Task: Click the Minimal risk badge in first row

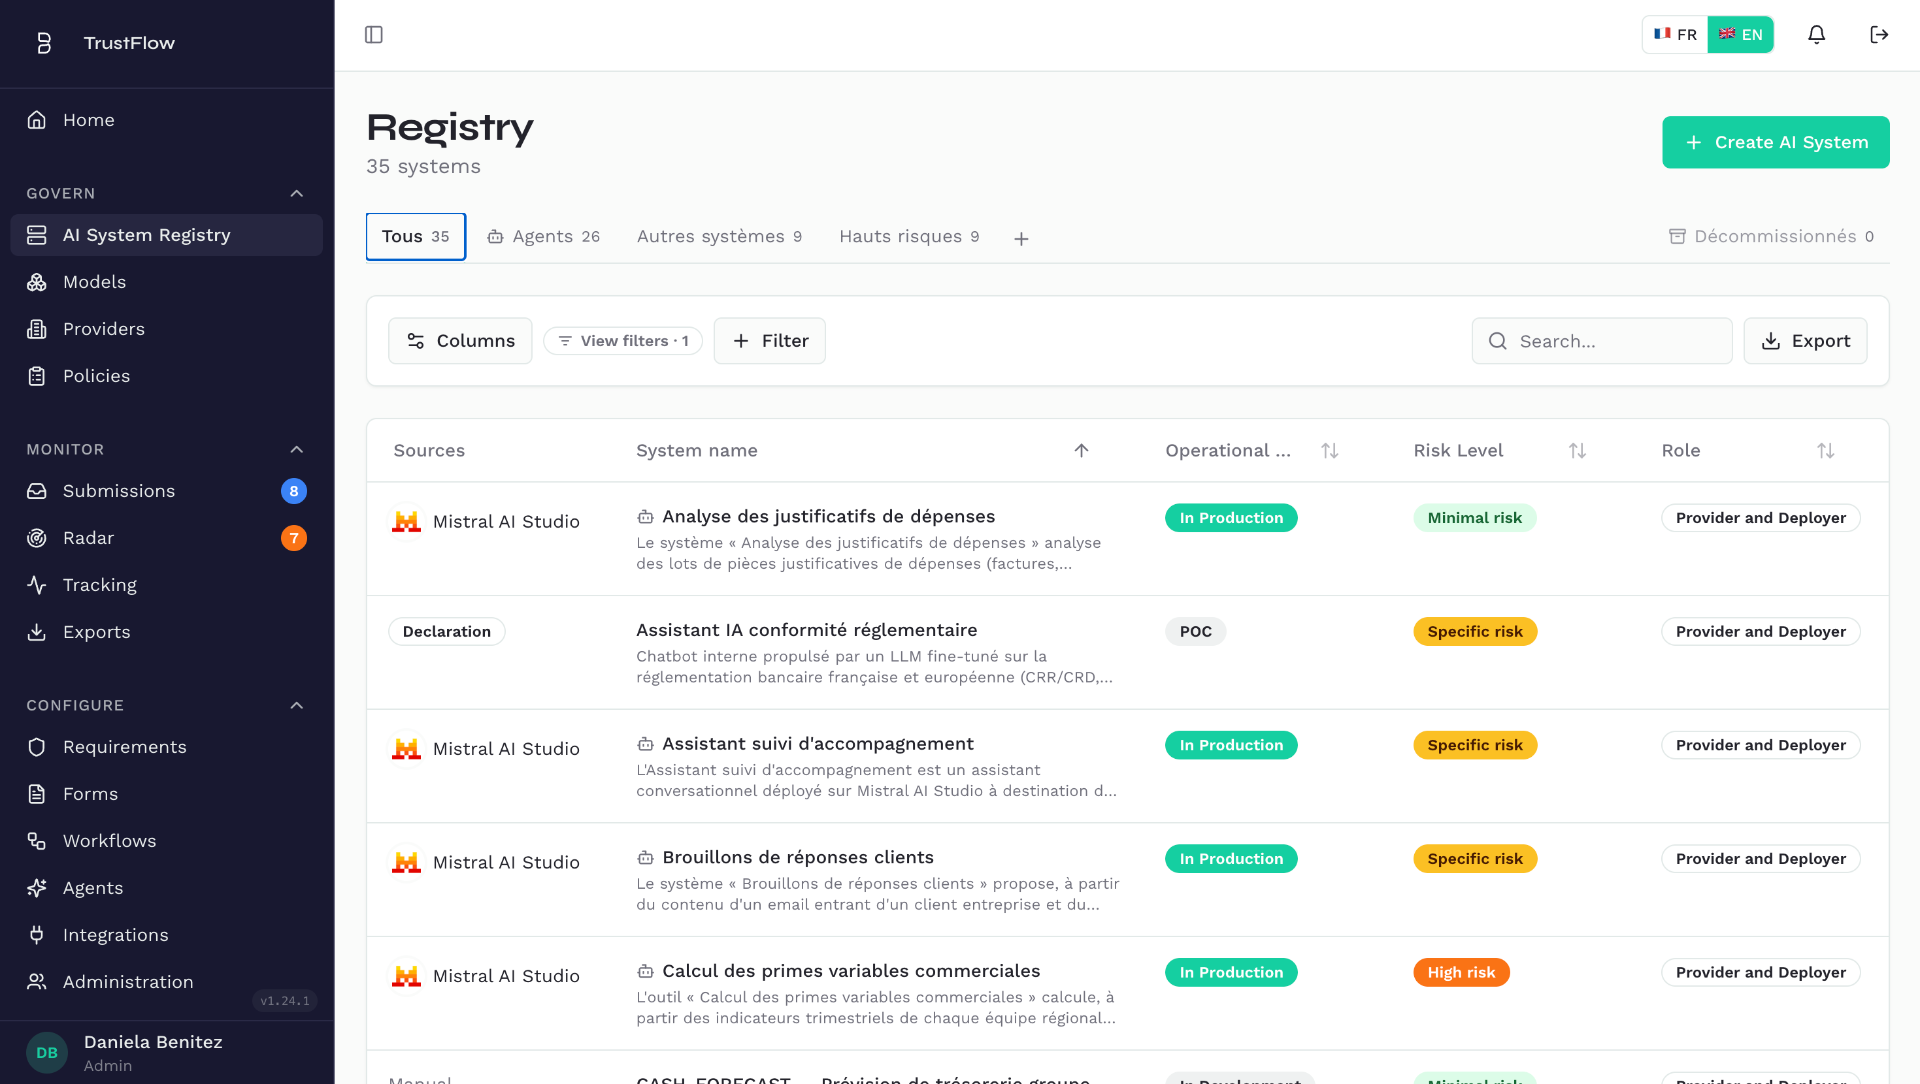Action: click(x=1474, y=518)
